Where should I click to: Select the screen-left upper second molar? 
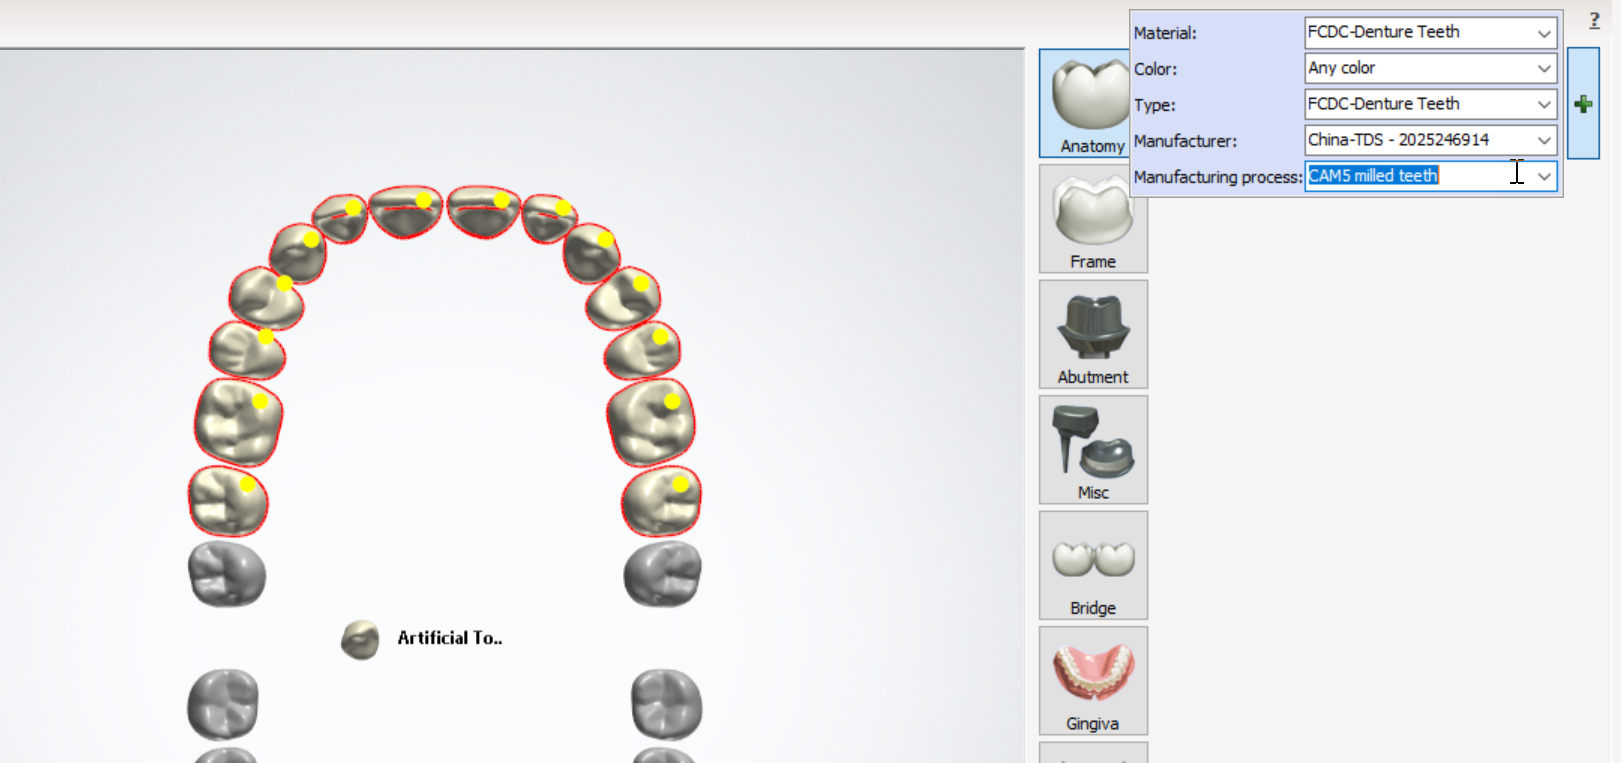(x=228, y=501)
